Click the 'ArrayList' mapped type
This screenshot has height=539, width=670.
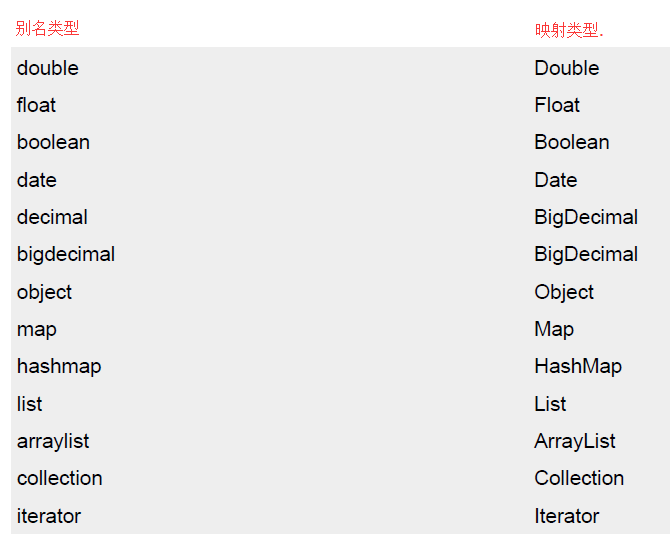click(575, 442)
